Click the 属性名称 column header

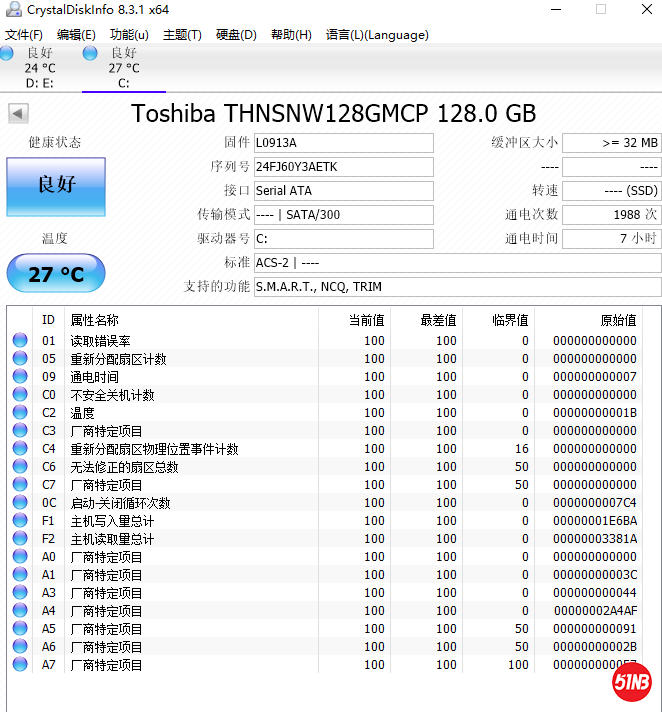point(94,320)
